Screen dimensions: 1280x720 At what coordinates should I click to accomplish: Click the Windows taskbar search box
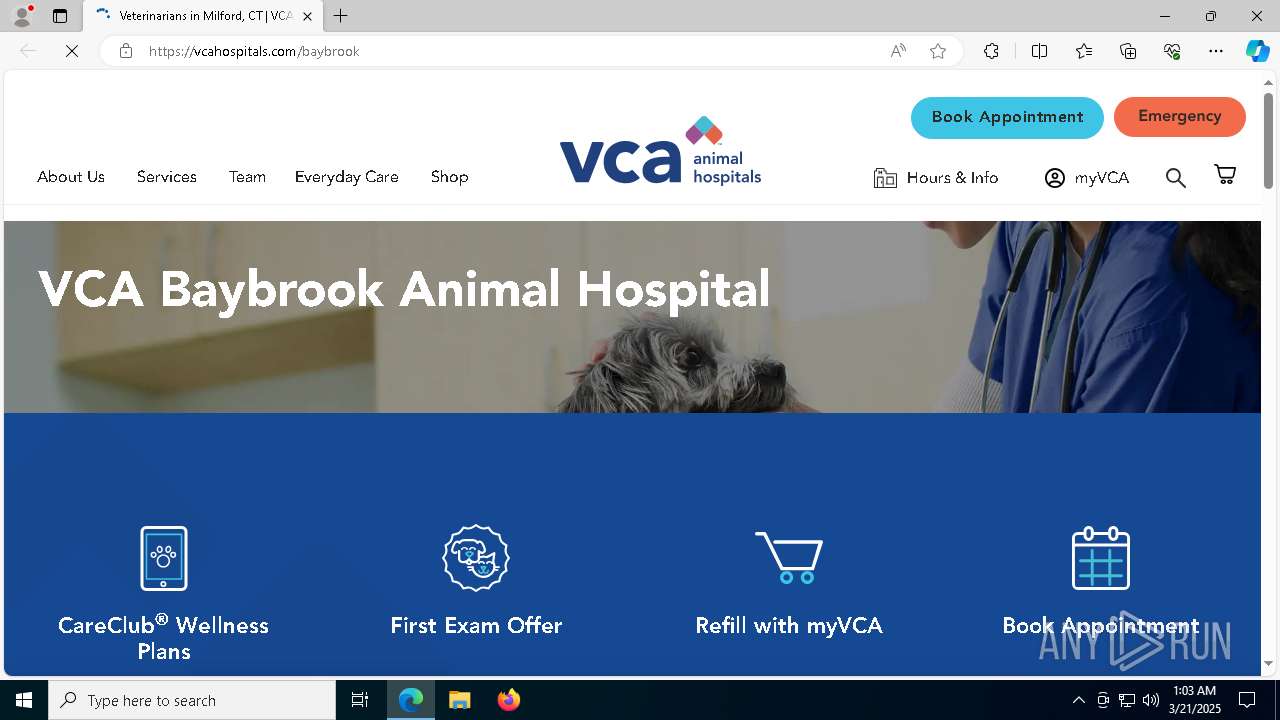point(192,700)
